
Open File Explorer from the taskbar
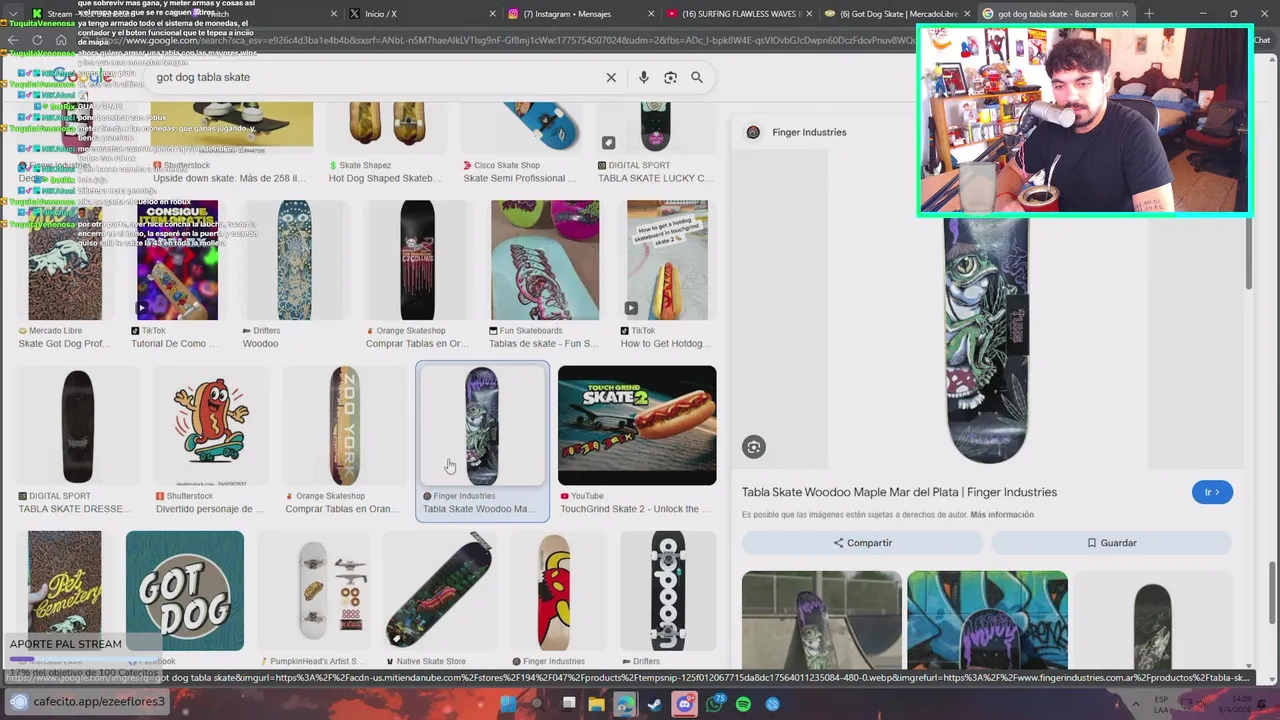click(x=597, y=703)
